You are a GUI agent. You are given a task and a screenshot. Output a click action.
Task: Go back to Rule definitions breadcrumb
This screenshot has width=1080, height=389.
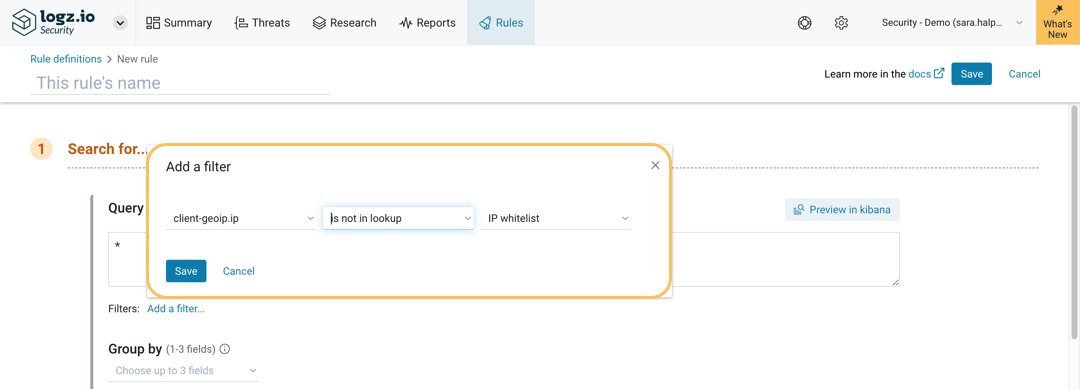pyautogui.click(x=66, y=59)
